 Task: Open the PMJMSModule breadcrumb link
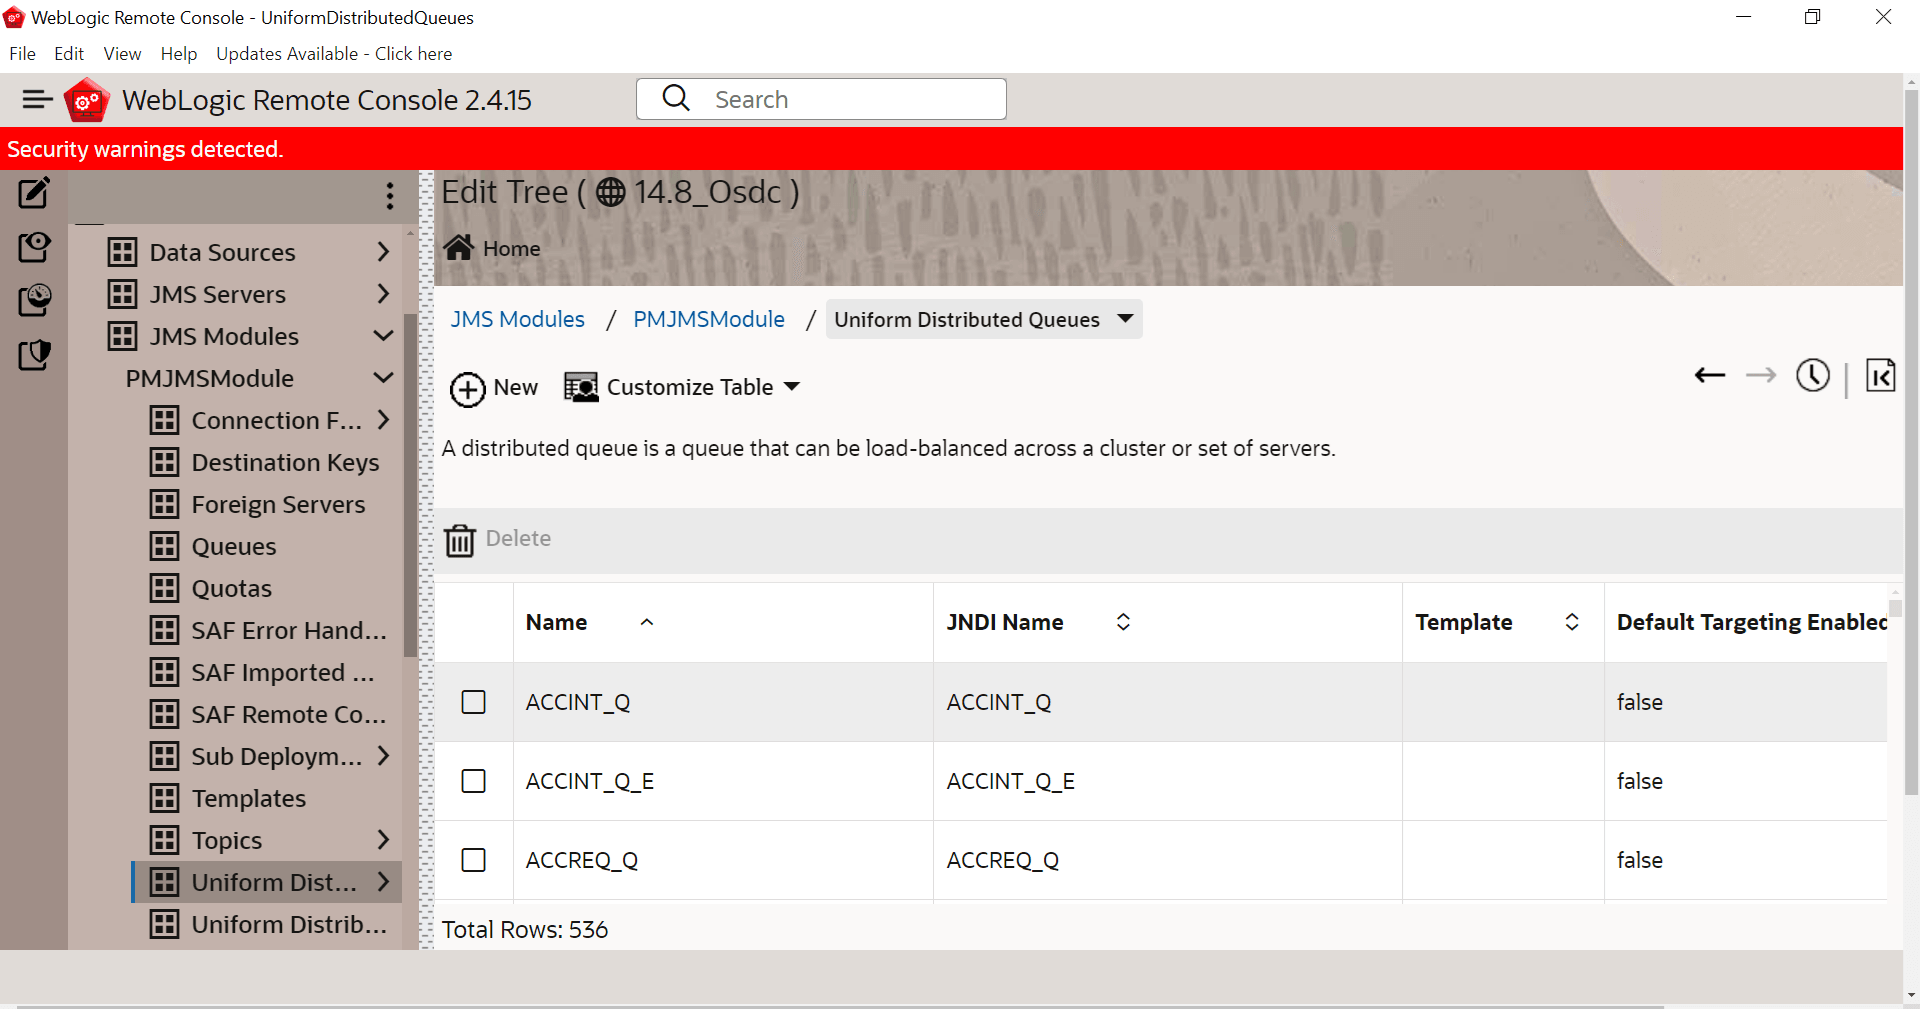coord(709,319)
